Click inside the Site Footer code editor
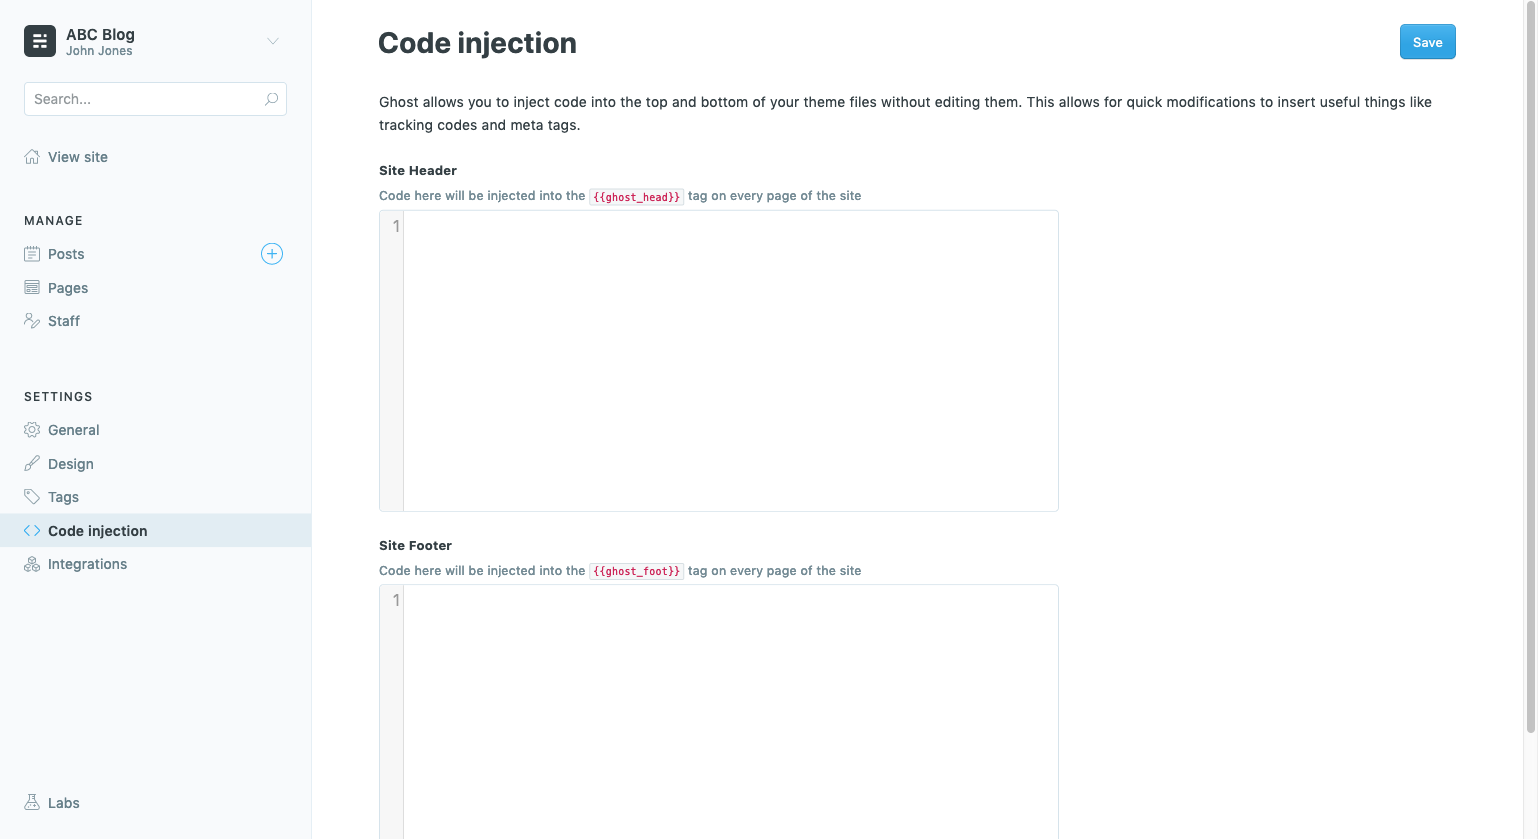This screenshot has height=839, width=1538. click(730, 710)
